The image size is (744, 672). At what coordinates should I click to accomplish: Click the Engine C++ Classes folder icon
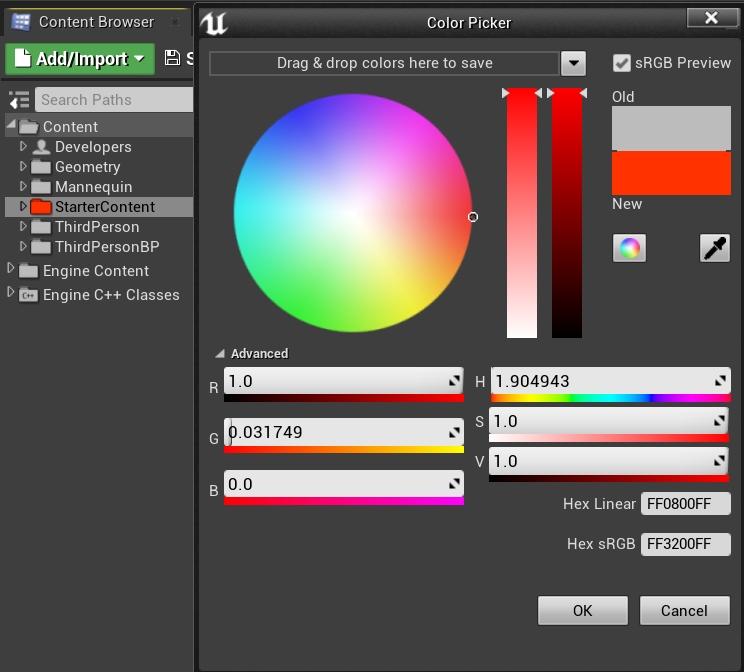click(x=28, y=295)
